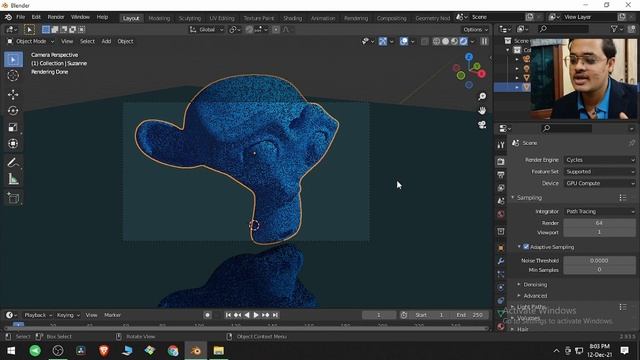The width and height of the screenshot is (640, 360).
Task: Toggle X-ray view
Action: point(424,41)
